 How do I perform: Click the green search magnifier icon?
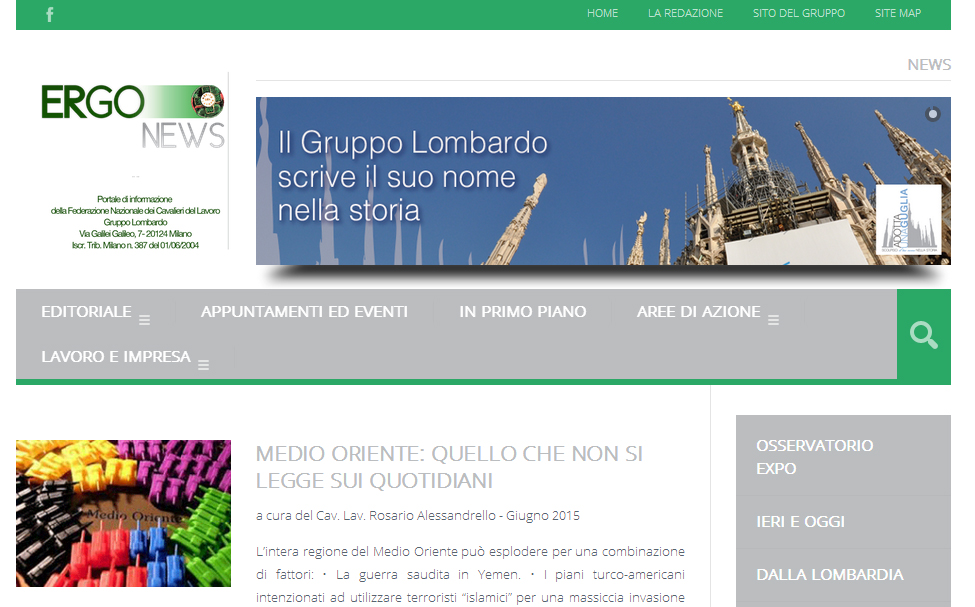click(x=923, y=335)
